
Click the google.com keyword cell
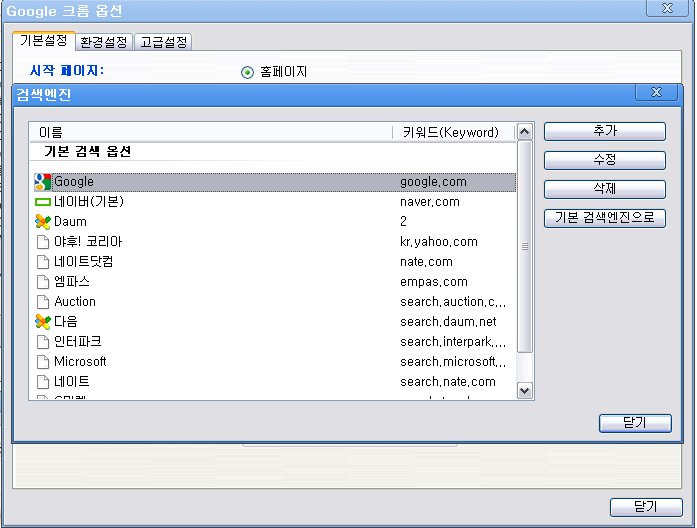[433, 182]
